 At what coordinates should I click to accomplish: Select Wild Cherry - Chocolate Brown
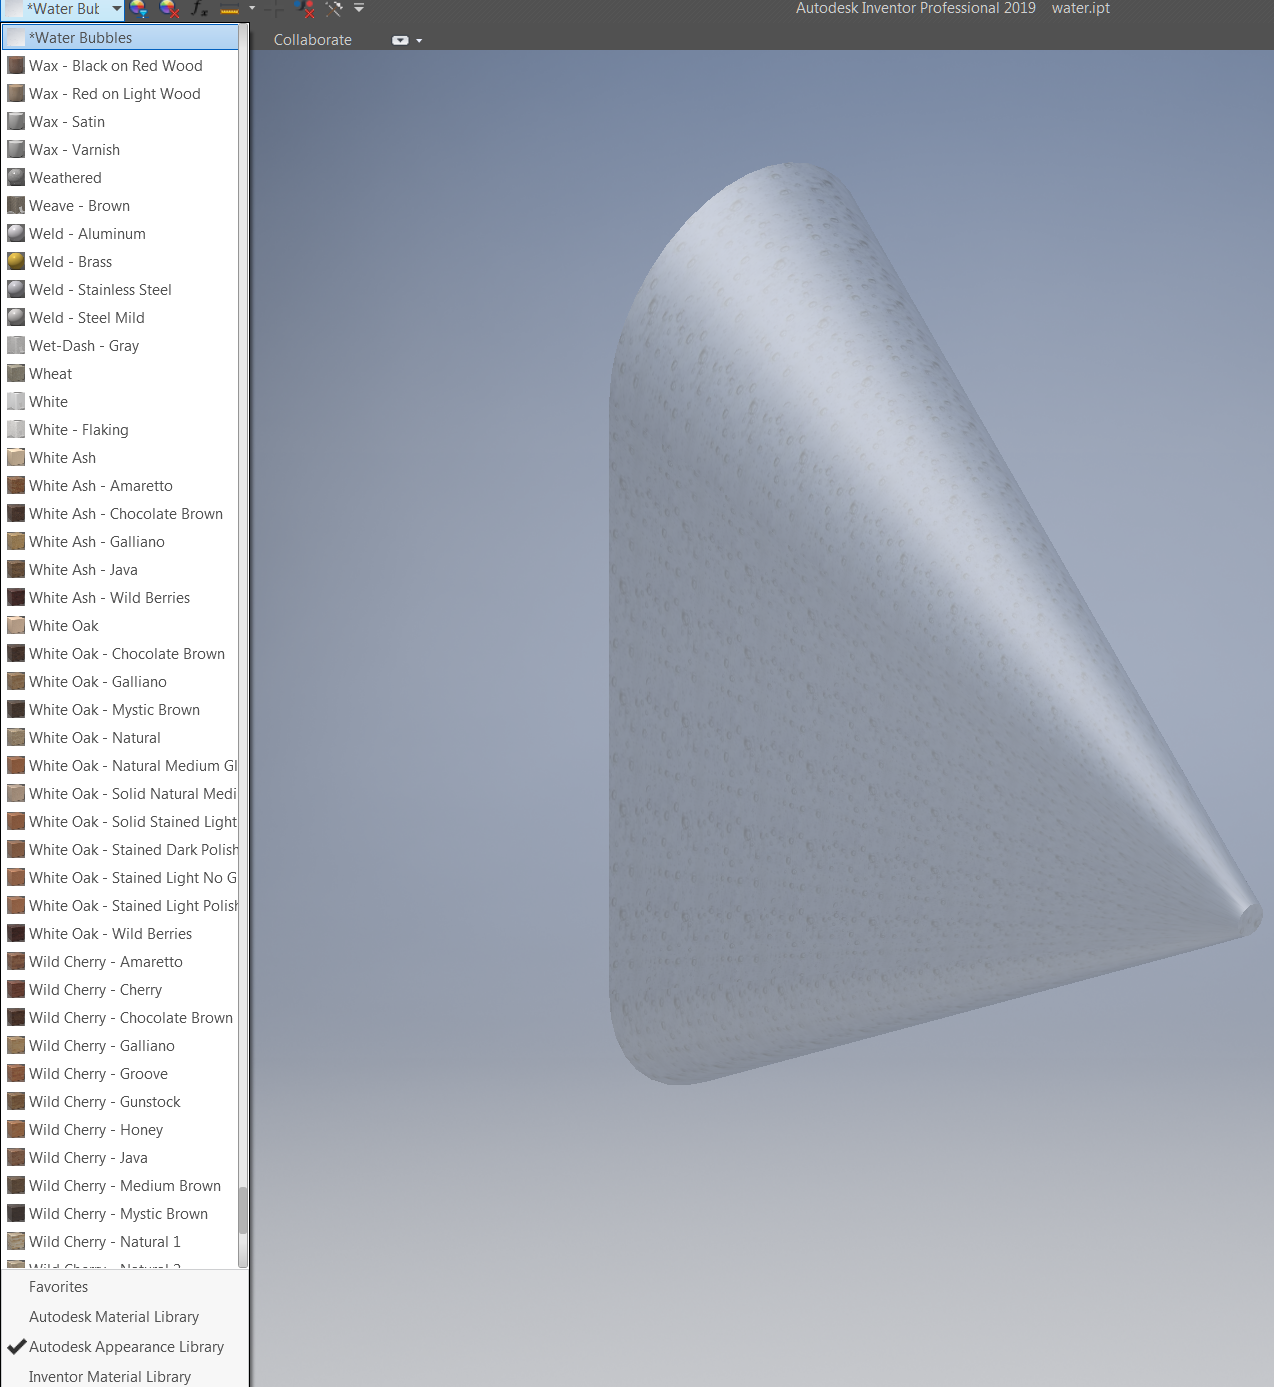(x=120, y=1018)
